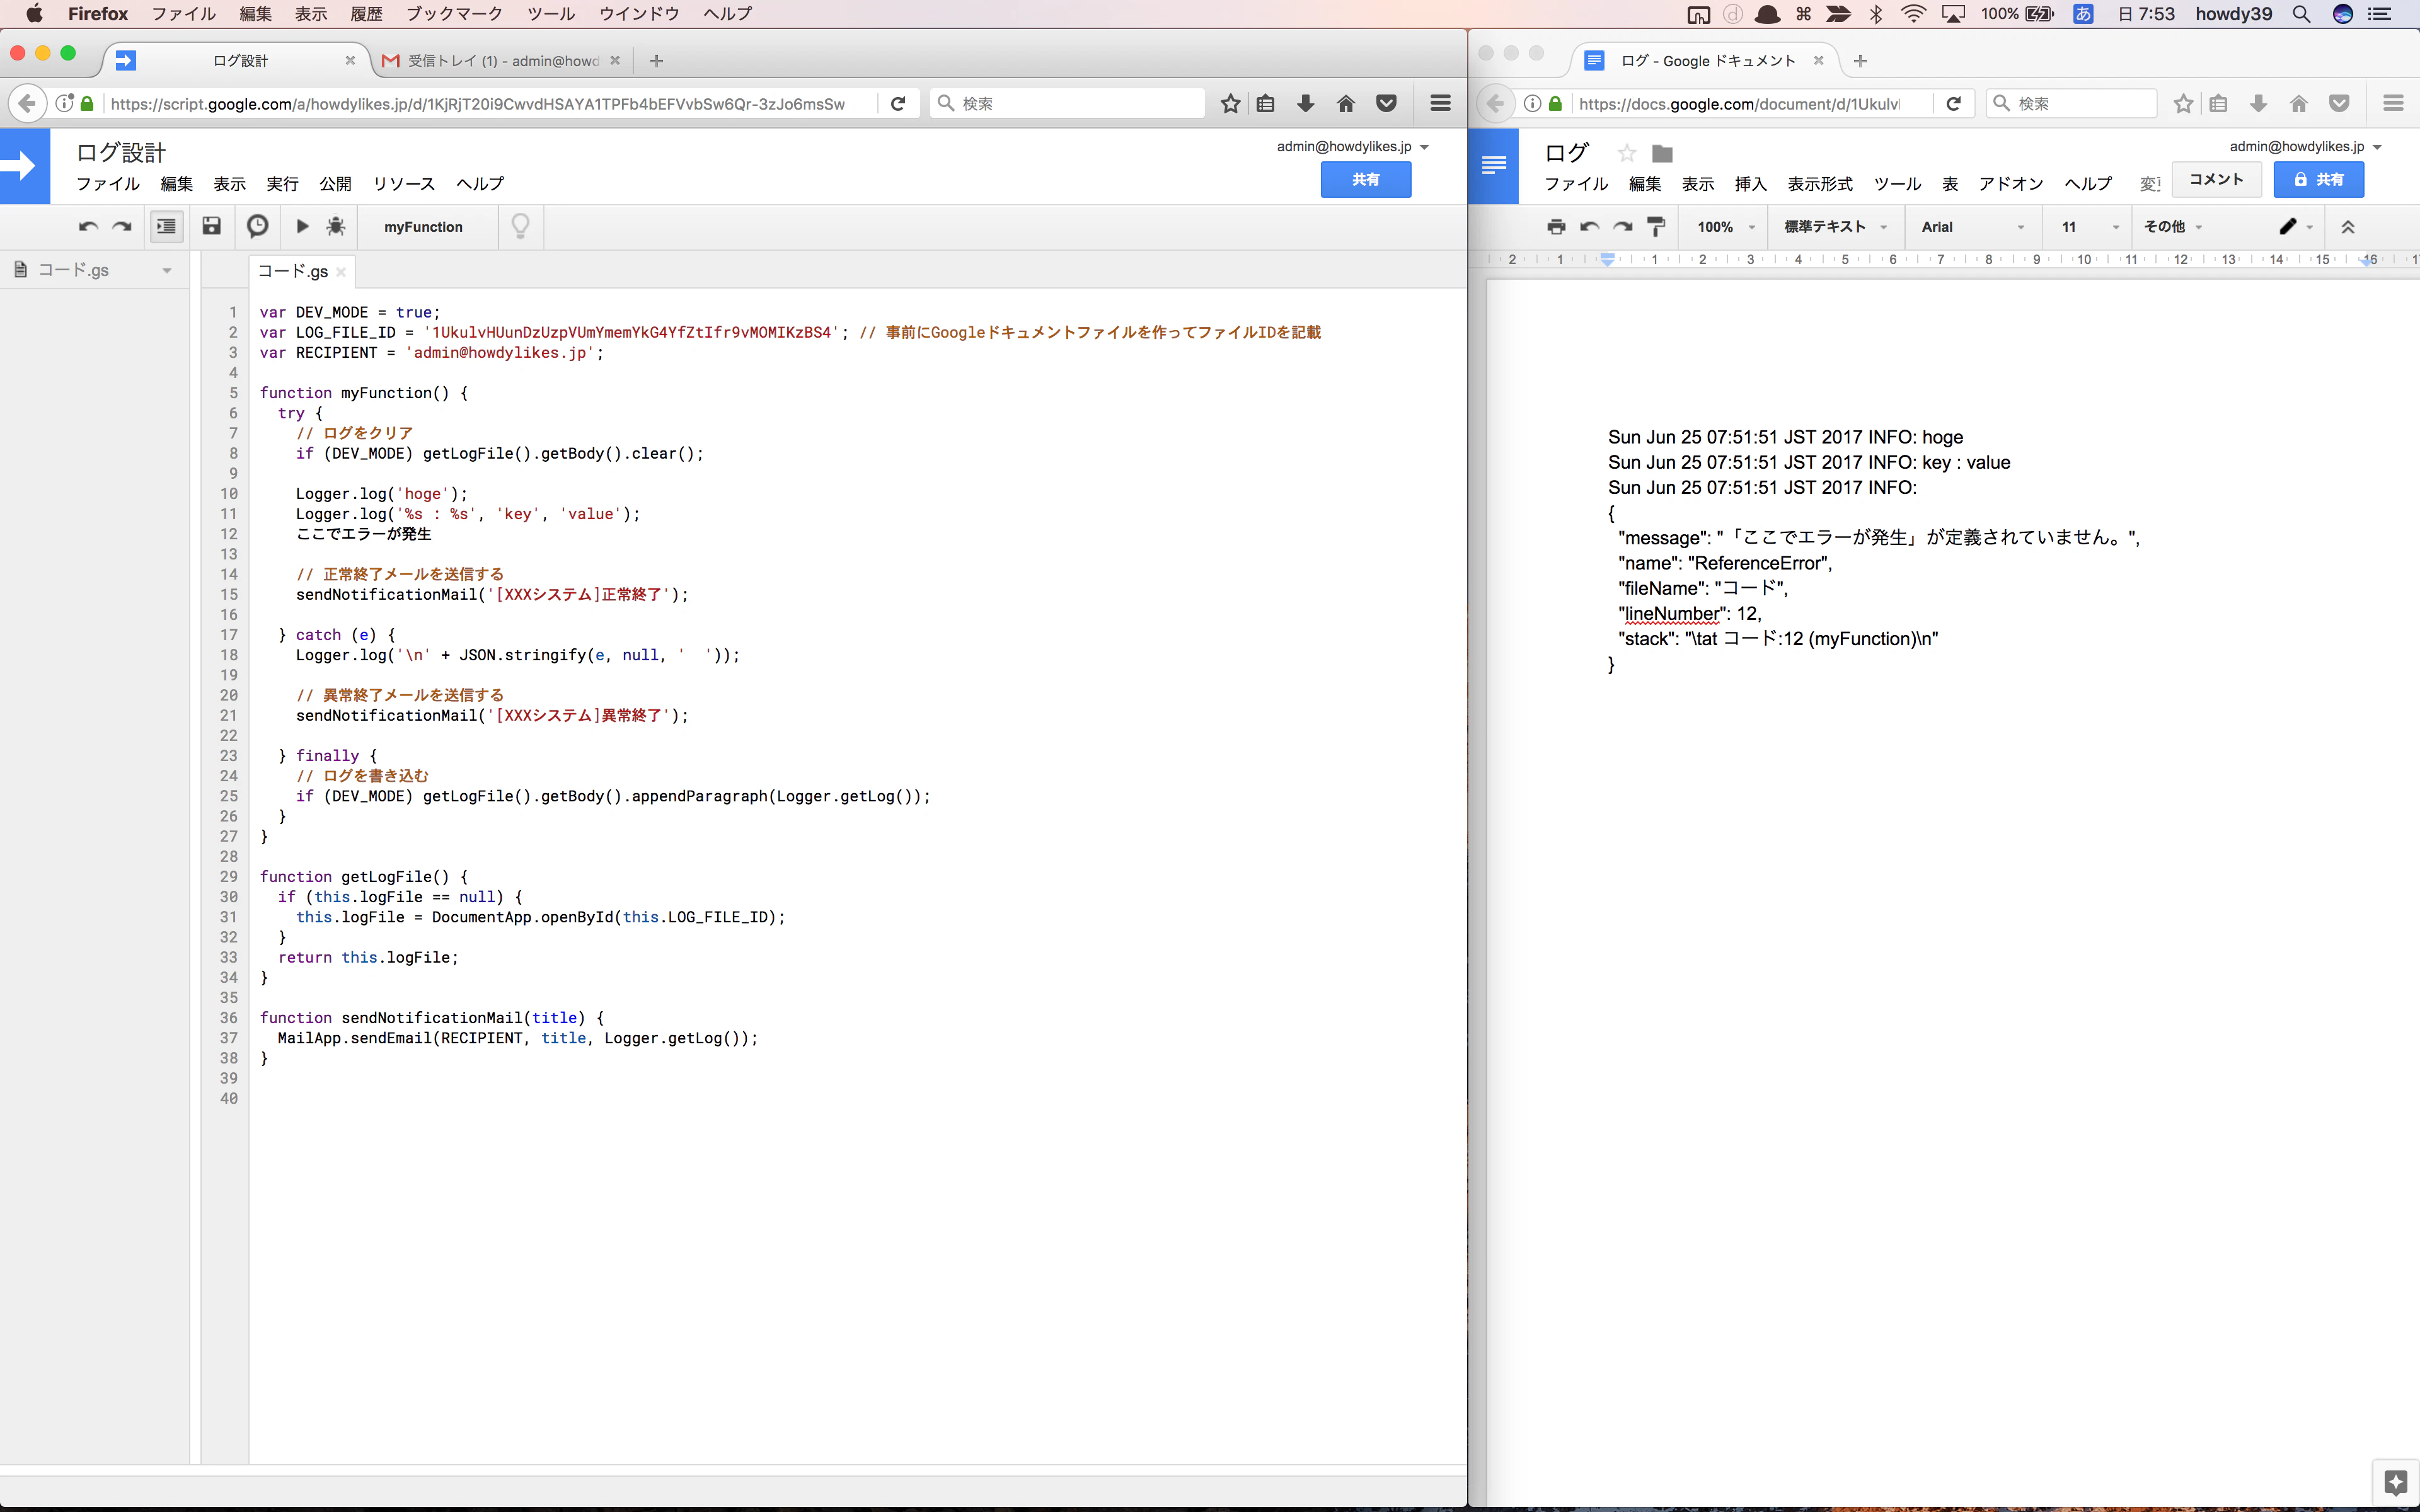Viewport: 2420px width, 1512px height.
Task: Click the 共有 button in script editor
Action: (x=1365, y=180)
